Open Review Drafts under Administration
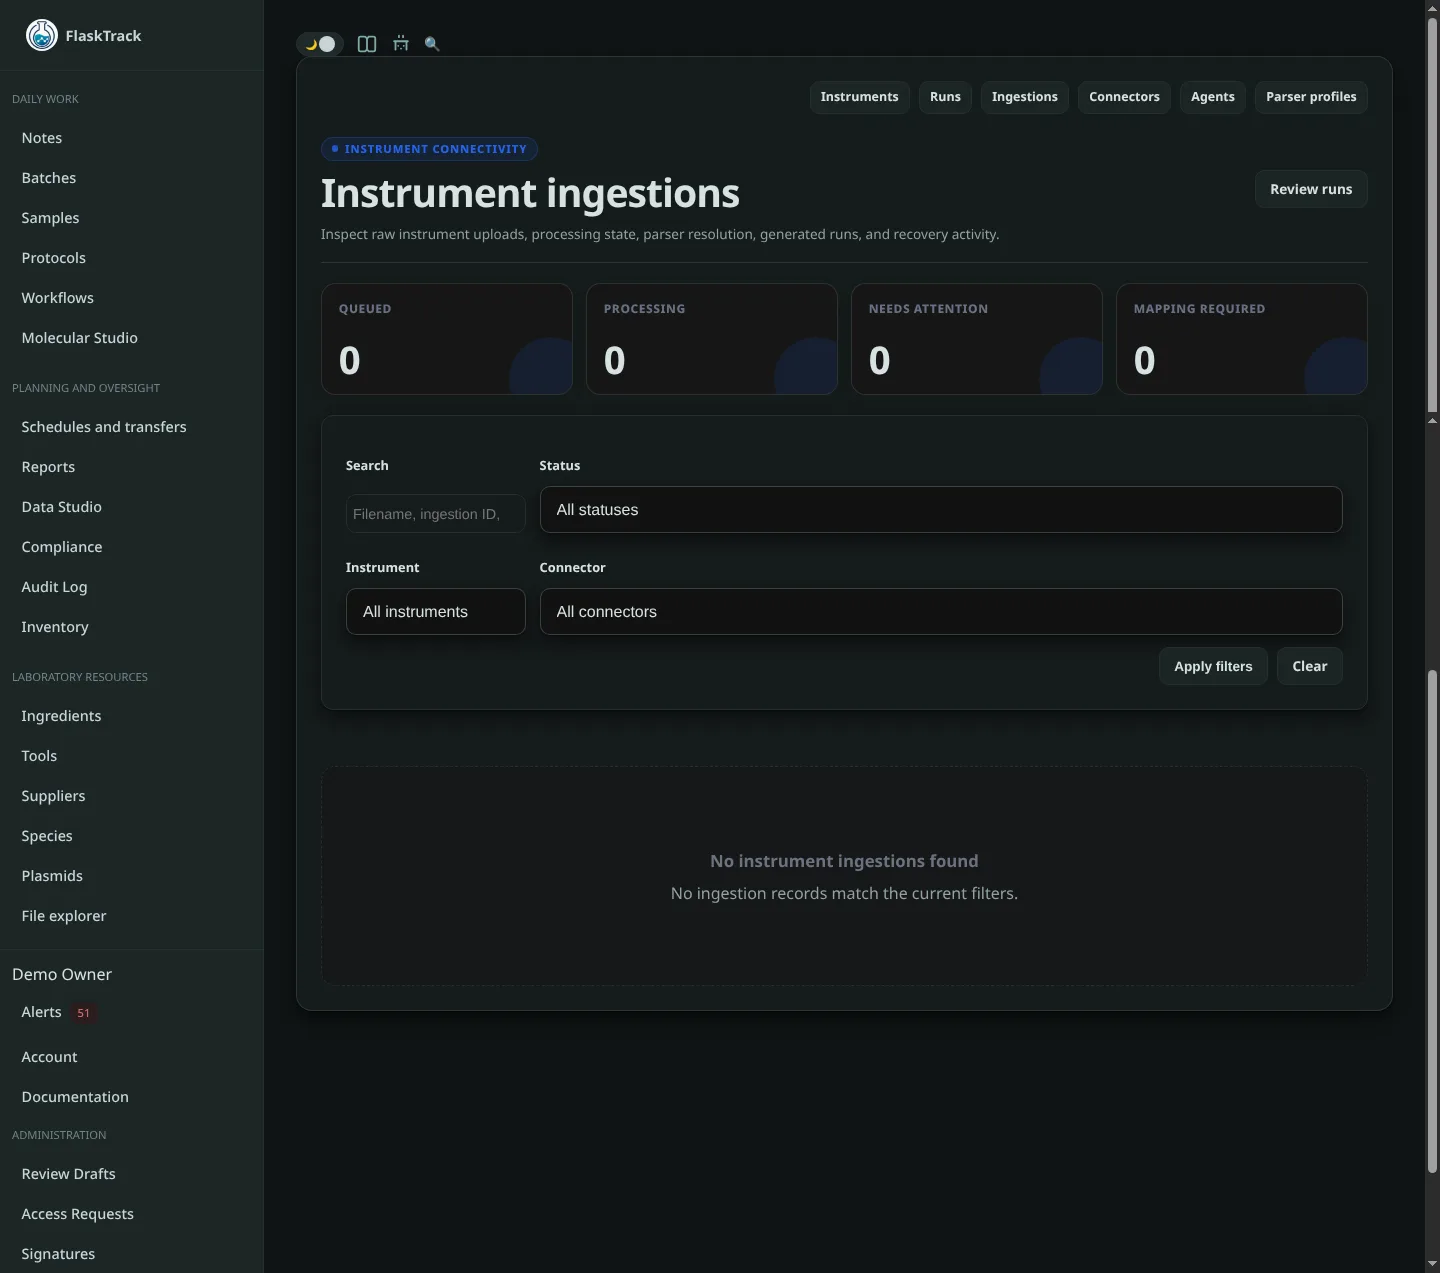Viewport: 1440px width, 1273px height. [x=68, y=1174]
